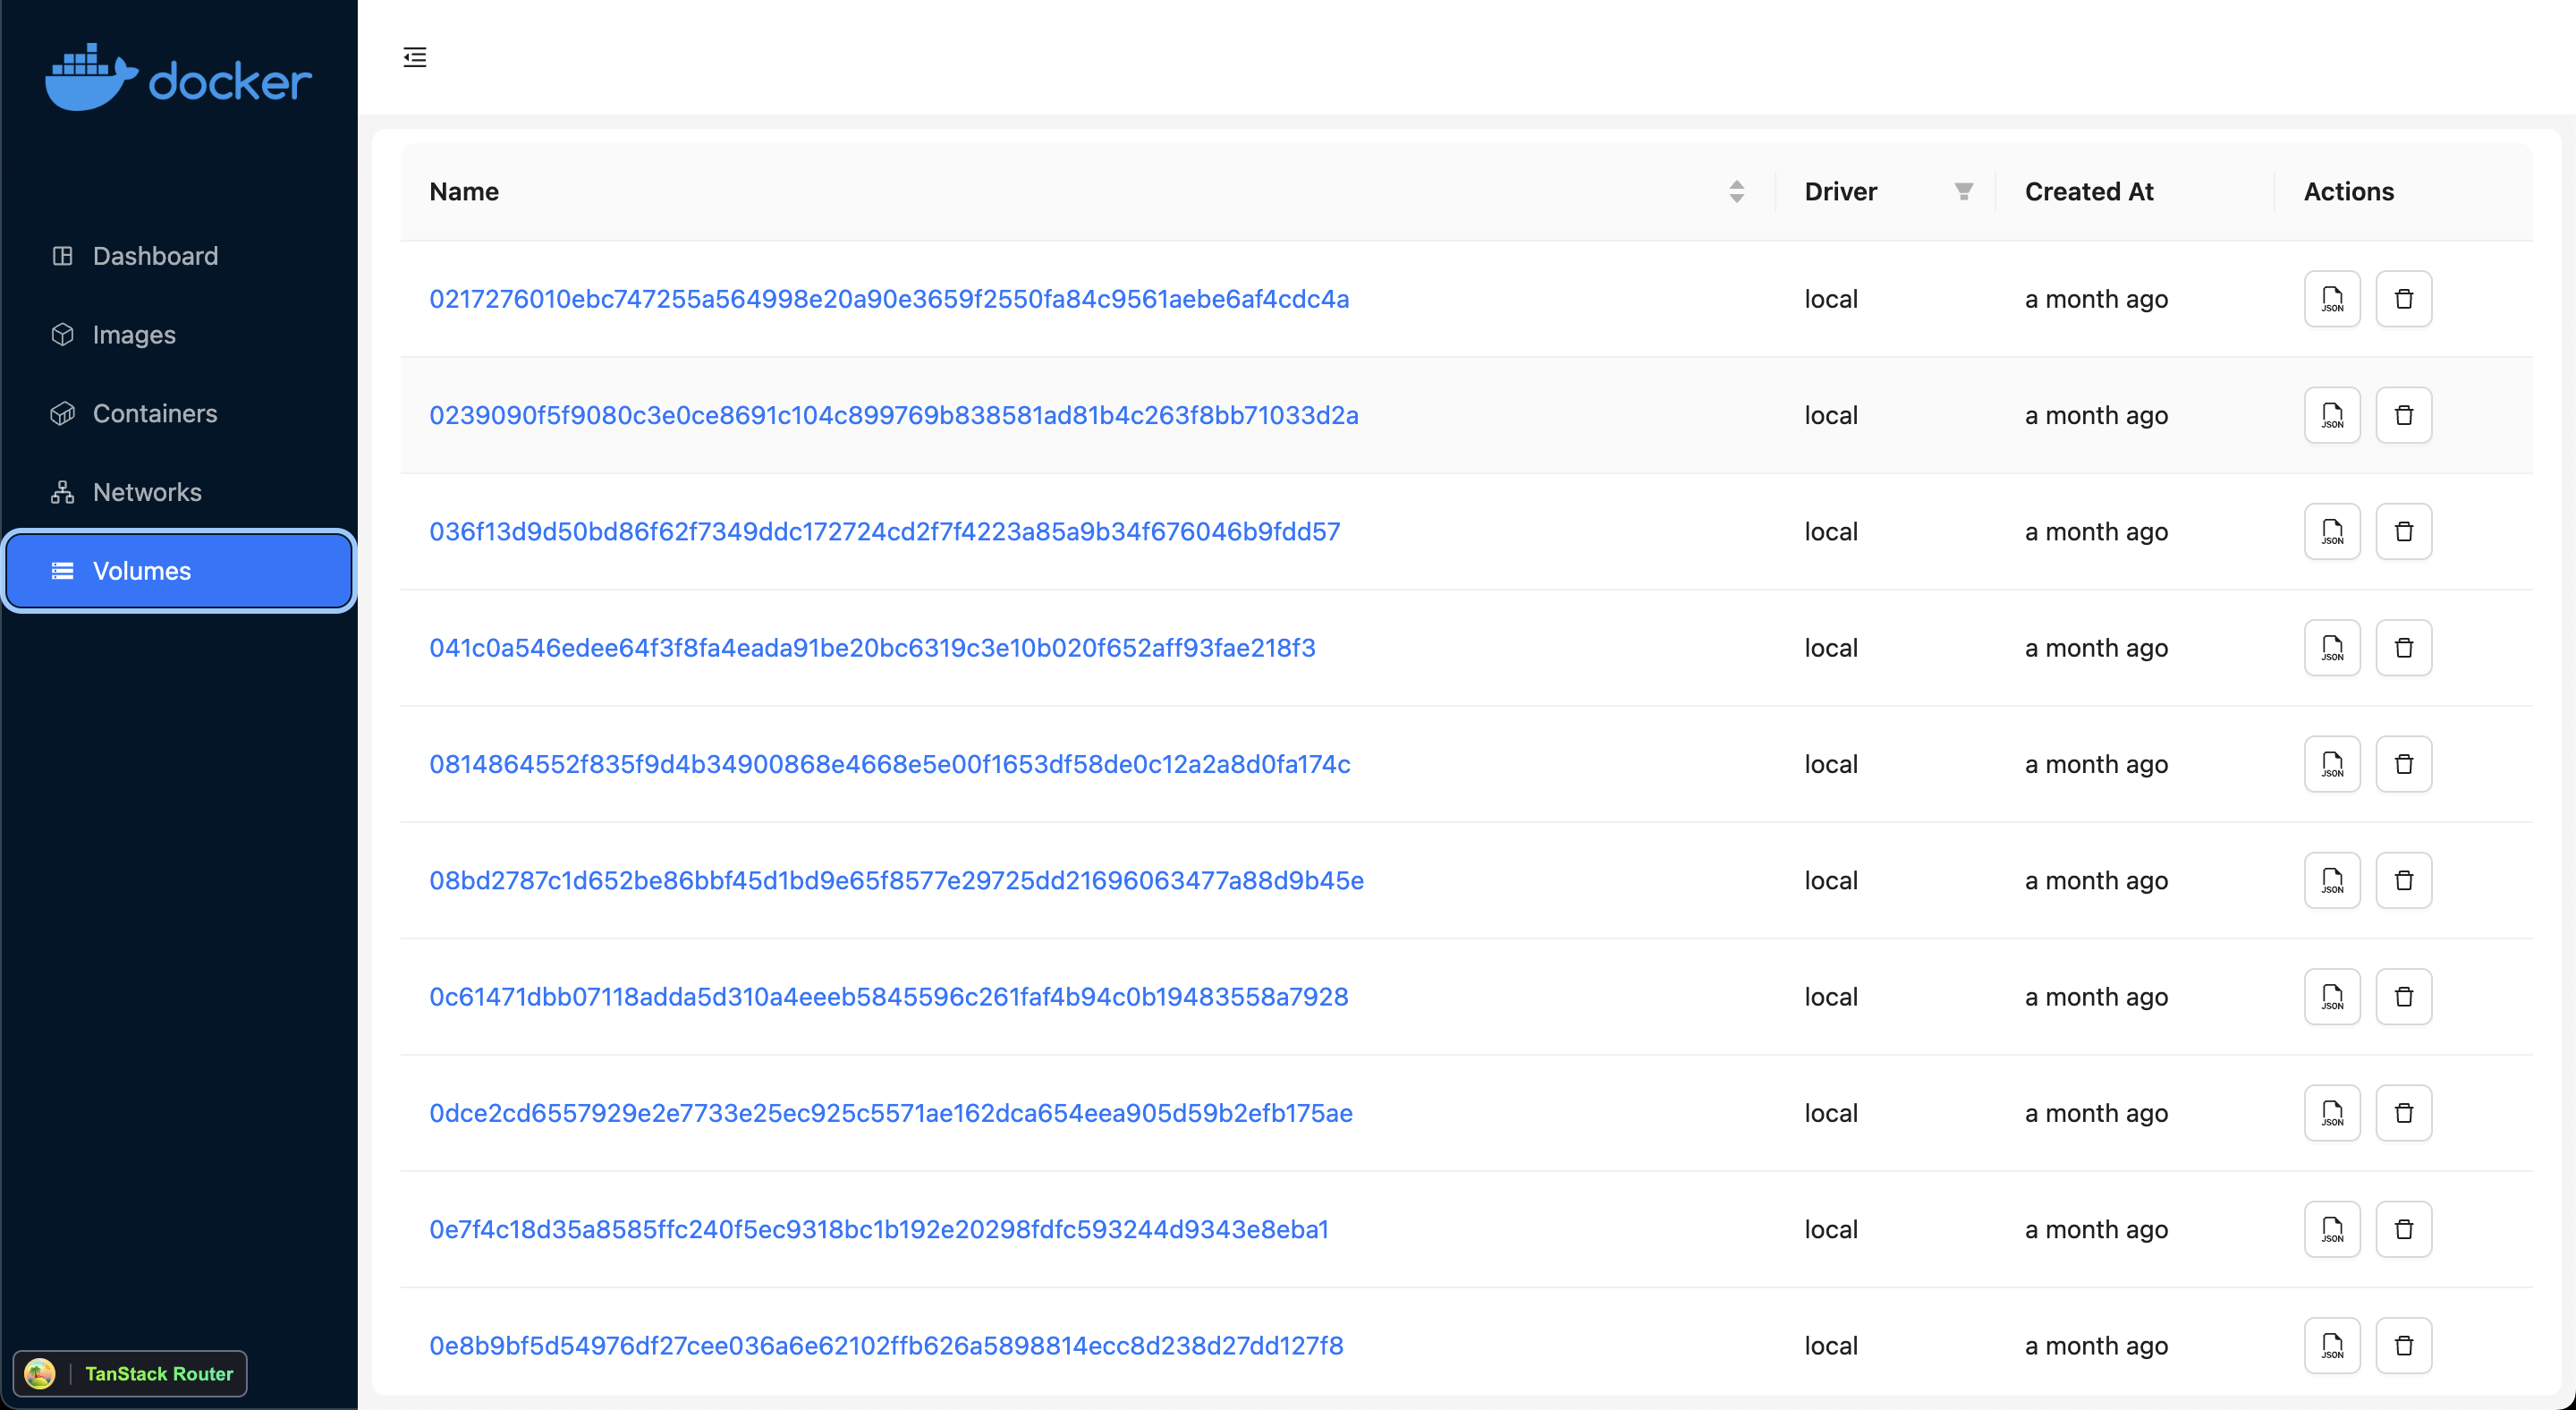Sort the Name column
Viewport: 2576px width, 1410px height.
click(1736, 191)
